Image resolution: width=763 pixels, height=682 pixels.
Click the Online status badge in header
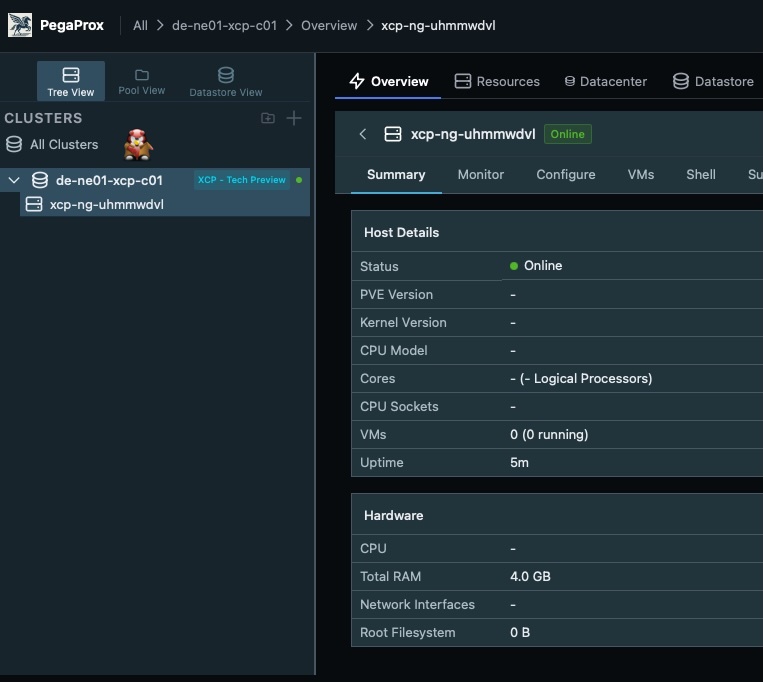pos(567,134)
